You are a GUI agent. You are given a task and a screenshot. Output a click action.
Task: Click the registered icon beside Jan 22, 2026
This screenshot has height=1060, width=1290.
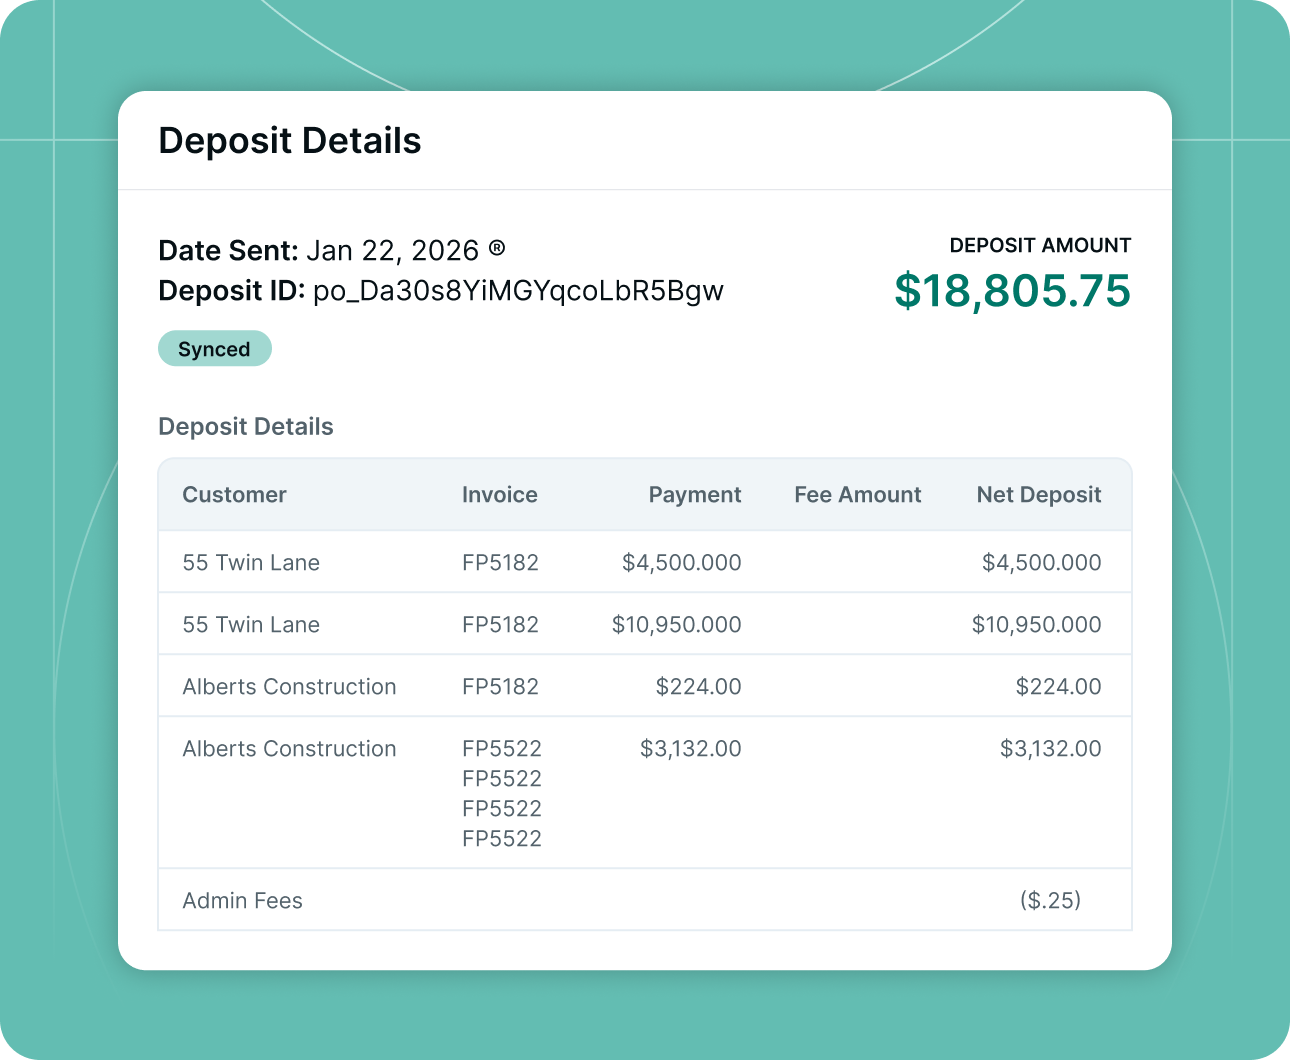click(x=497, y=248)
